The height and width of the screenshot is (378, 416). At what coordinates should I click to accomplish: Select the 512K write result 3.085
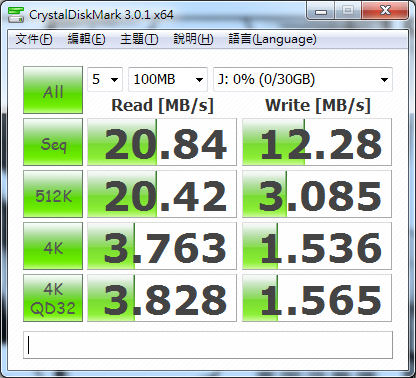point(317,194)
